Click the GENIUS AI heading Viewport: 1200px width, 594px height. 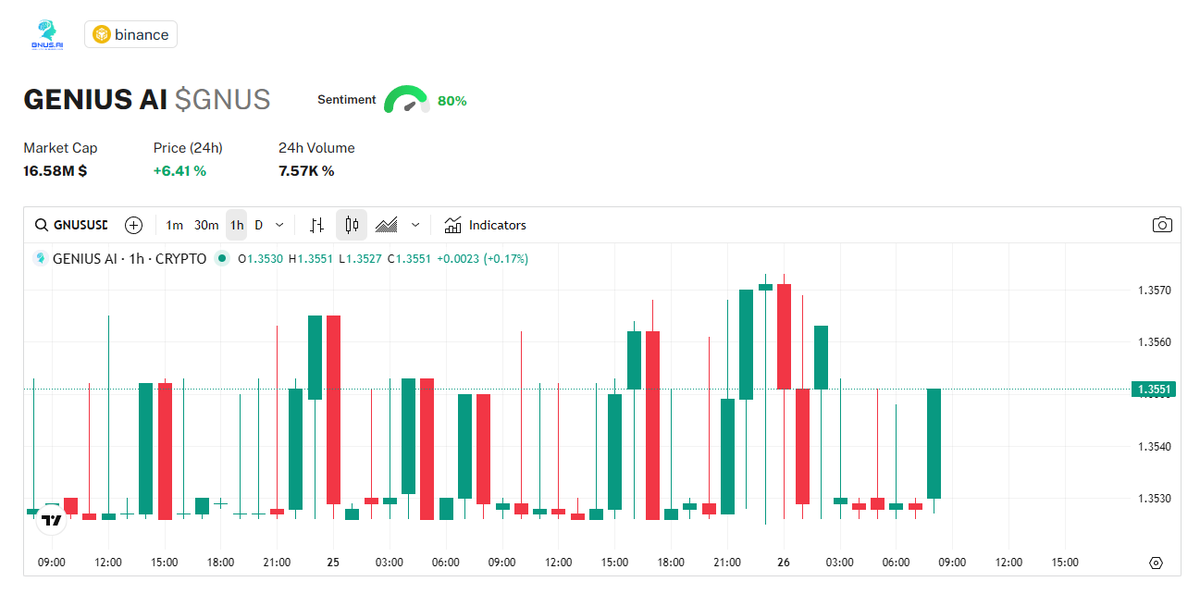click(x=95, y=100)
